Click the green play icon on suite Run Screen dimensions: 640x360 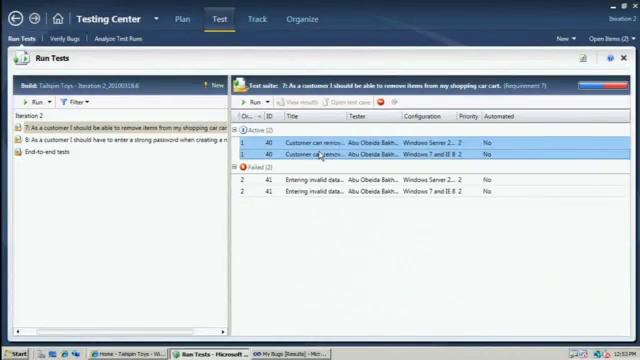pyautogui.click(x=244, y=102)
